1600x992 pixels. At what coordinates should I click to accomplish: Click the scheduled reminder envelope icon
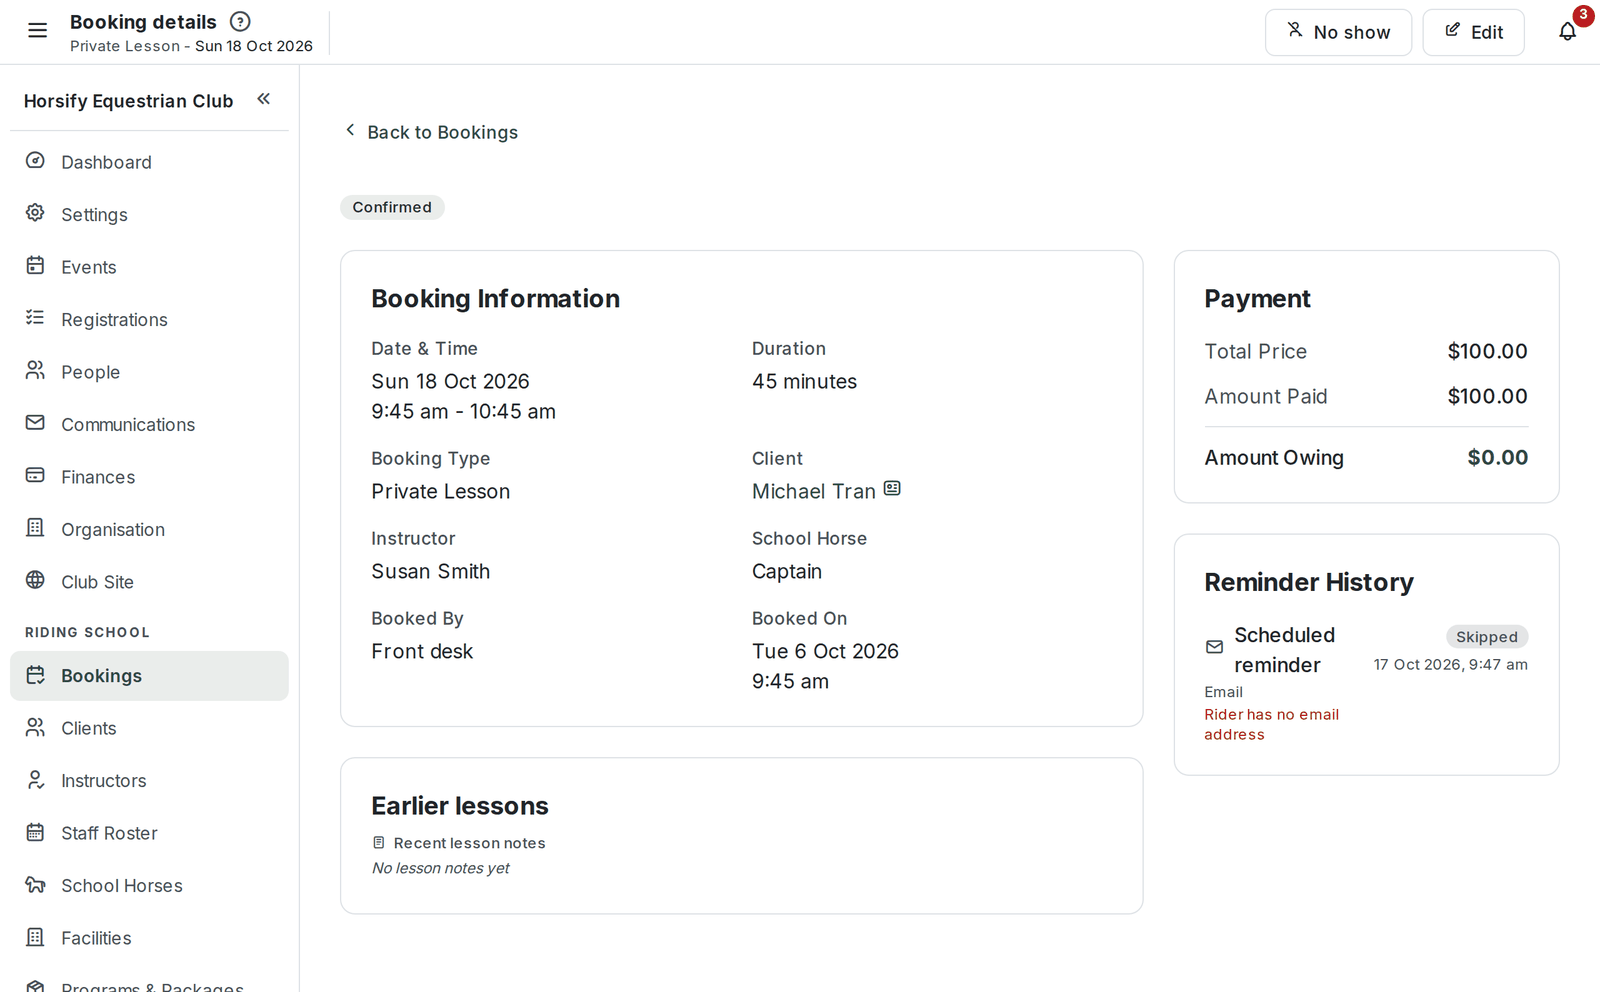pyautogui.click(x=1214, y=647)
